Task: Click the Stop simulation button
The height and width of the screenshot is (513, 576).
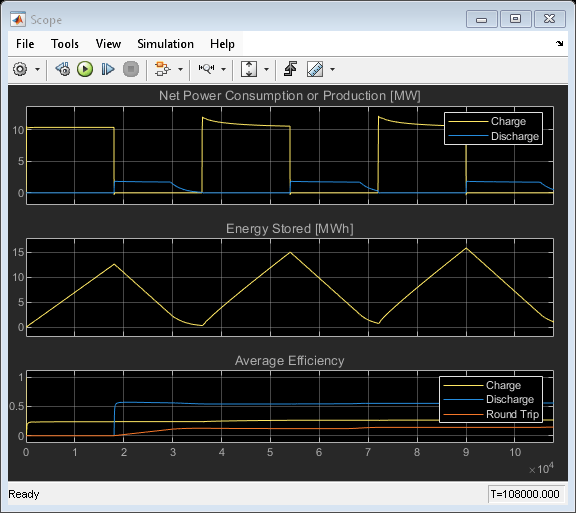Action: click(131, 69)
